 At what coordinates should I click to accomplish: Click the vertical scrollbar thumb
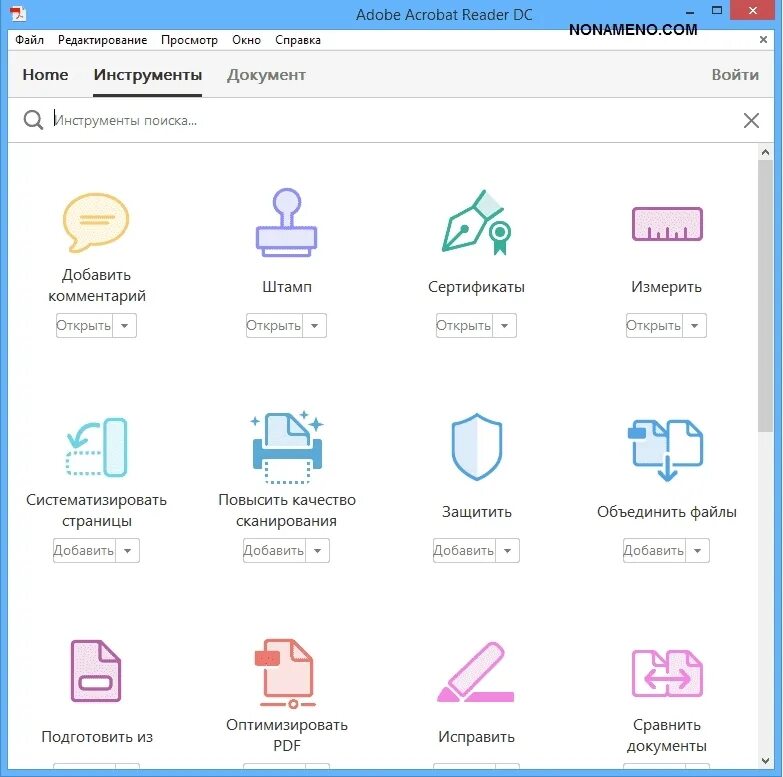point(765,296)
